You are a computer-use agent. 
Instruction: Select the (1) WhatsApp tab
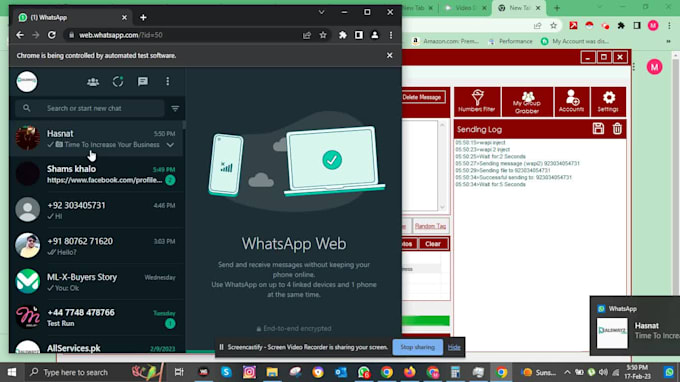tap(72, 17)
